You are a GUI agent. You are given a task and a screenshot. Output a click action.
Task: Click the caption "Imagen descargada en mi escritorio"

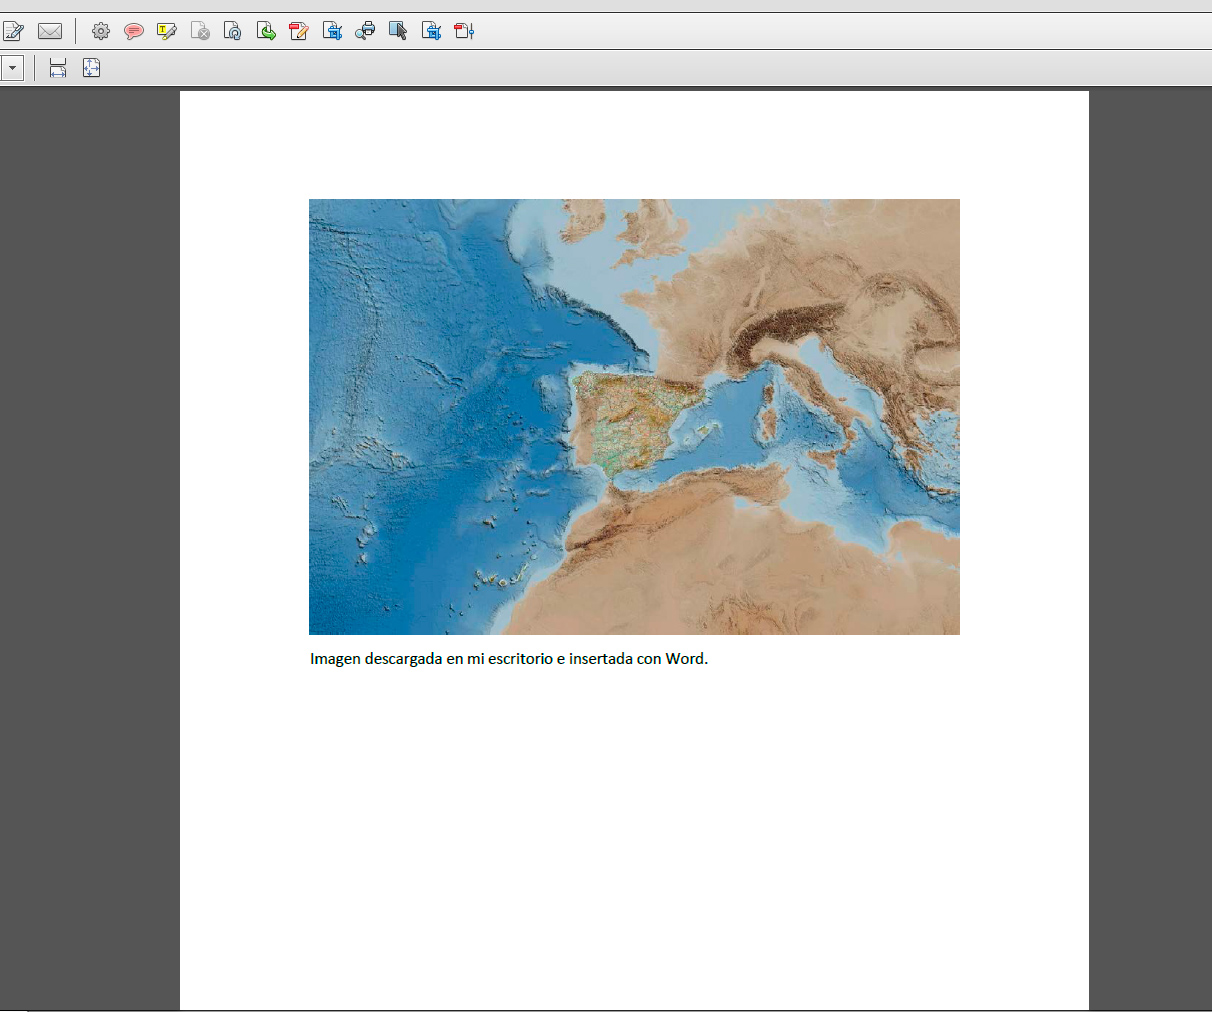pyautogui.click(x=431, y=659)
